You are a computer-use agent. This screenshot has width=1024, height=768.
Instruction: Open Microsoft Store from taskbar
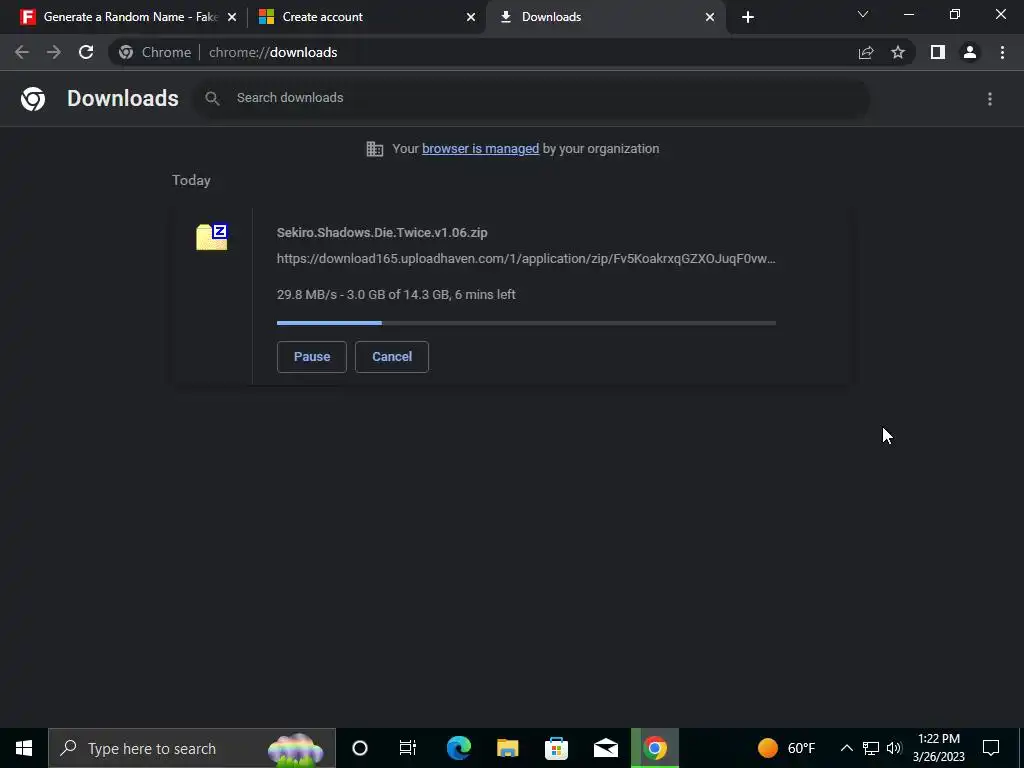[x=556, y=748]
